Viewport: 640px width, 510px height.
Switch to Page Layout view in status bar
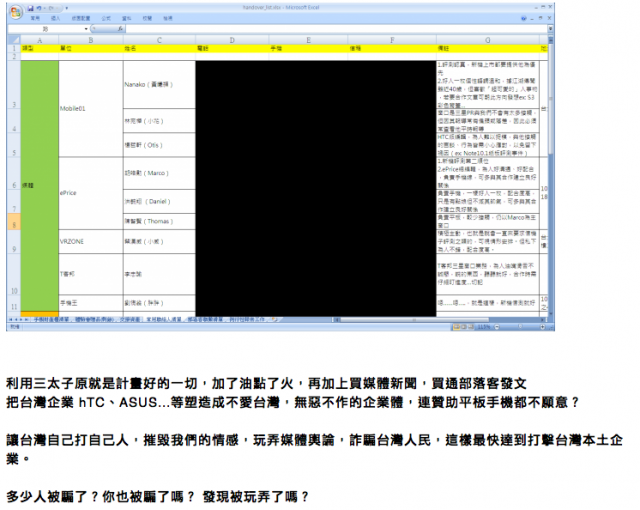coord(464,327)
